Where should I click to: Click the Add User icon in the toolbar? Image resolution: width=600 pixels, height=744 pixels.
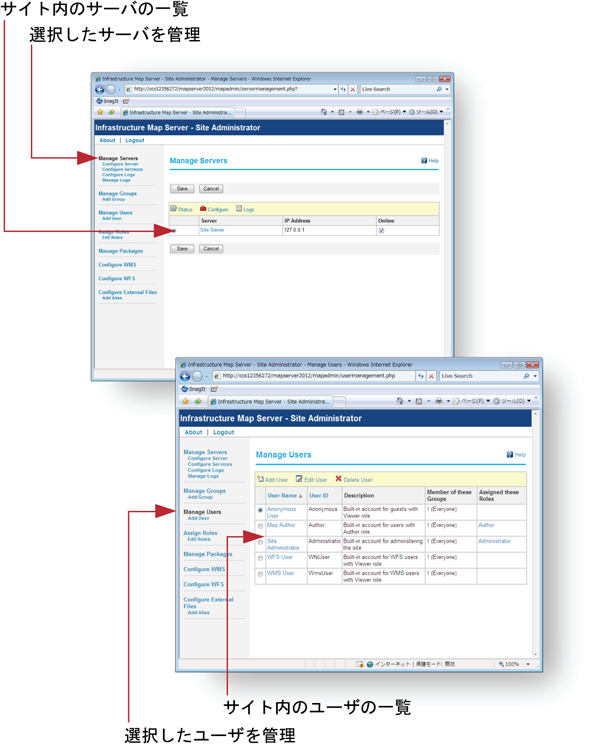tap(260, 479)
